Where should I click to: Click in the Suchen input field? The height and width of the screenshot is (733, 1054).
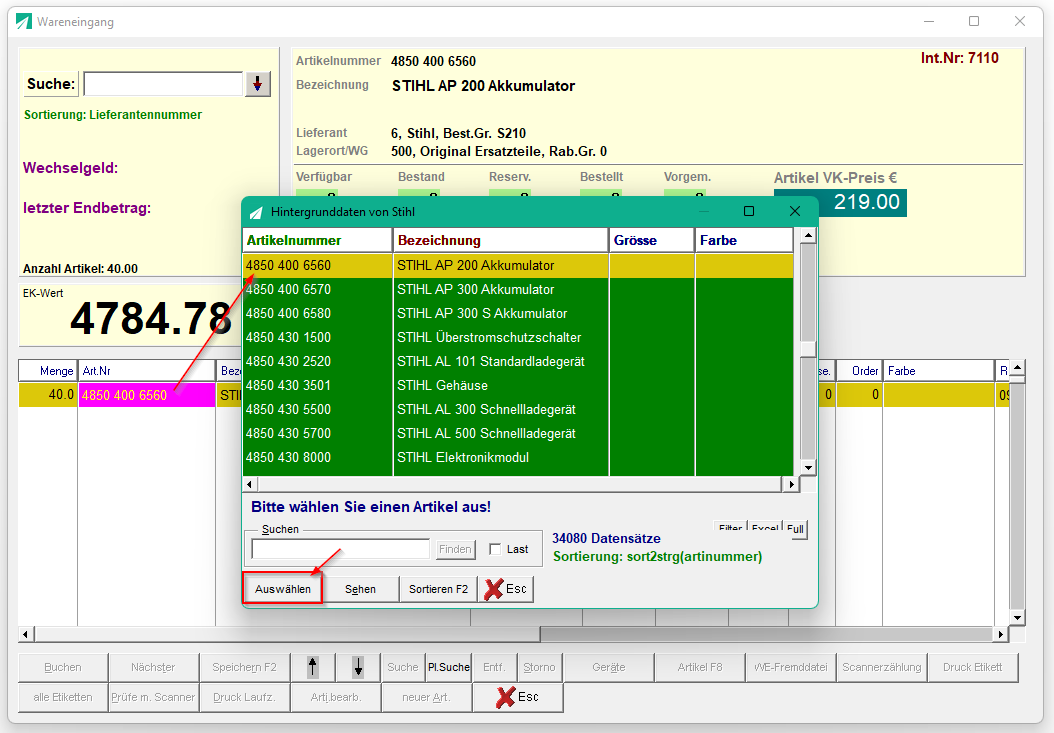pos(340,549)
